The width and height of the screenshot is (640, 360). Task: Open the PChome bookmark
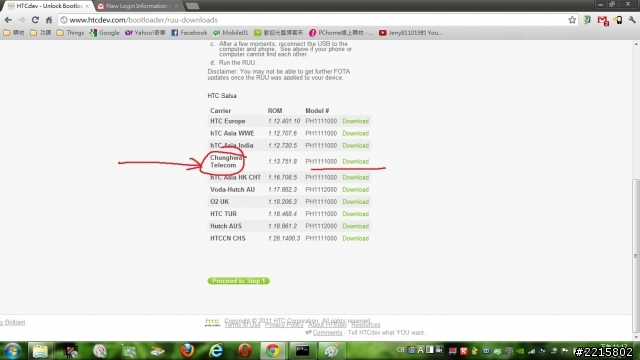341,33
